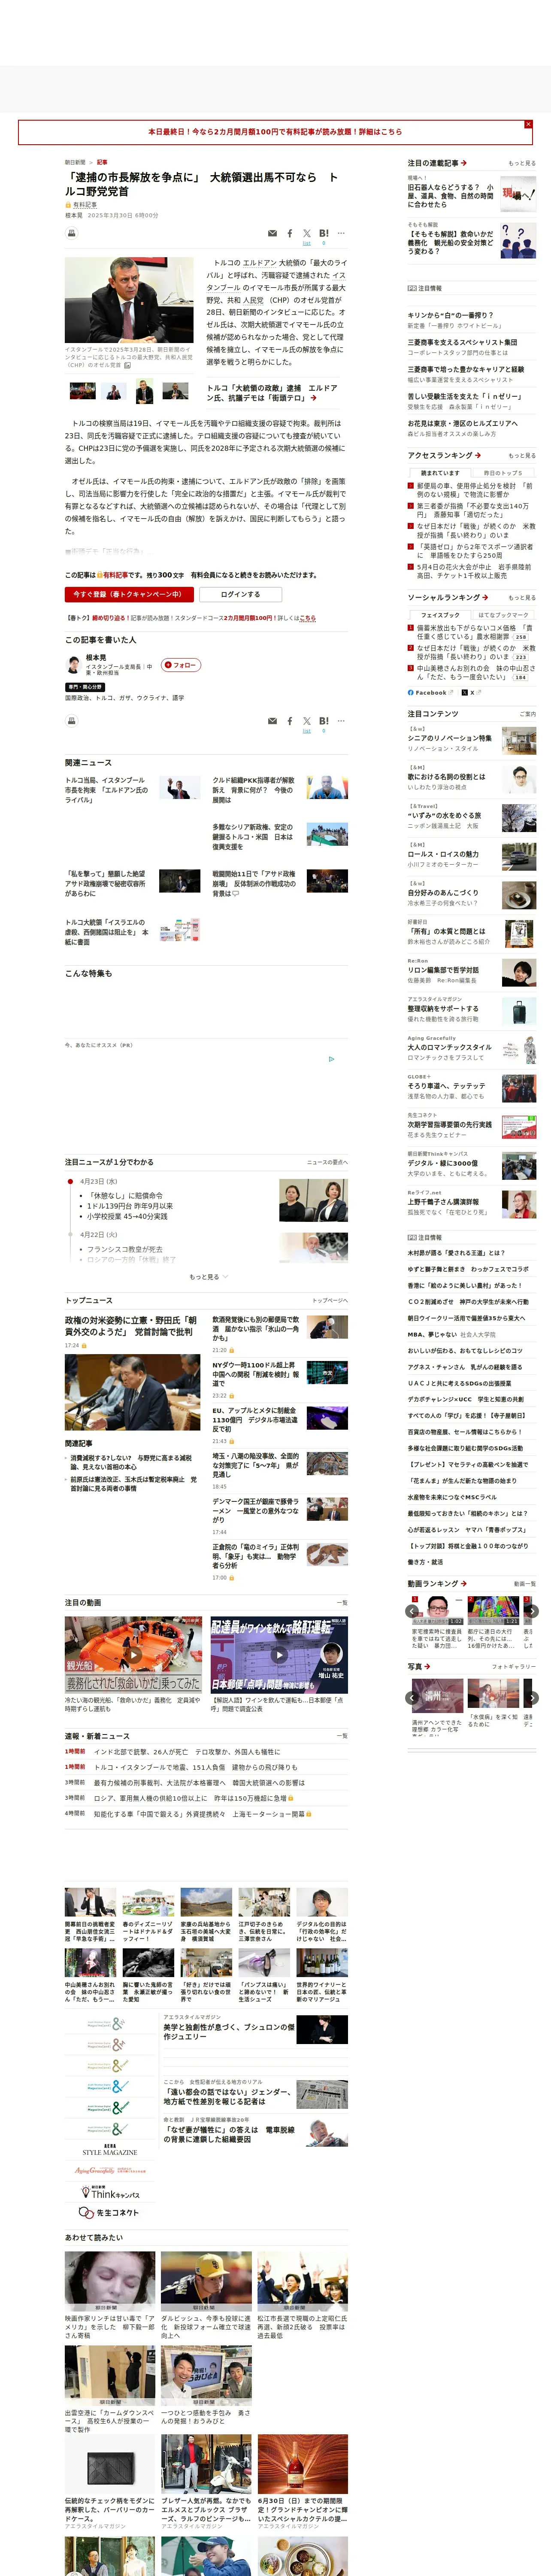The width and height of the screenshot is (551, 2576).
Task: Open ニュースの要点へ link
Action: pyautogui.click(x=327, y=1162)
